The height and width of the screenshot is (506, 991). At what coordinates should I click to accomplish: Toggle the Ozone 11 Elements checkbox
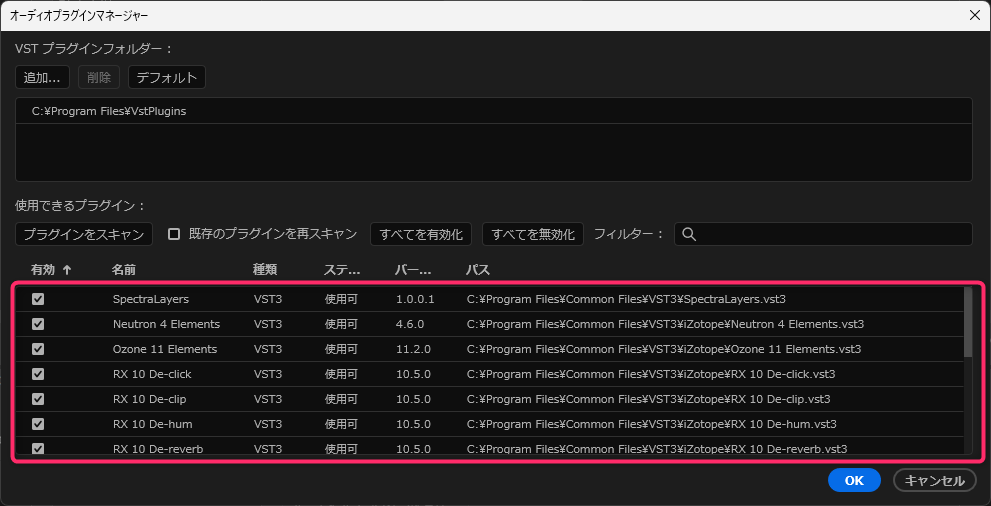click(38, 349)
